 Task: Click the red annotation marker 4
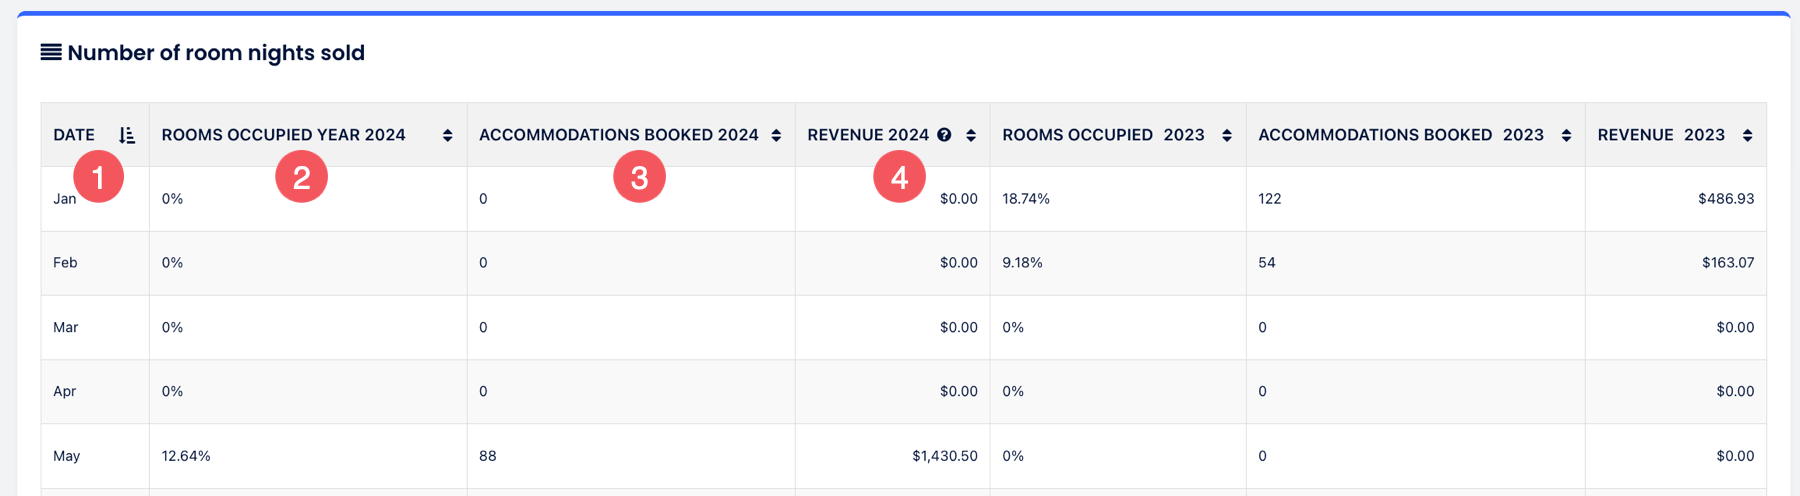click(x=899, y=177)
